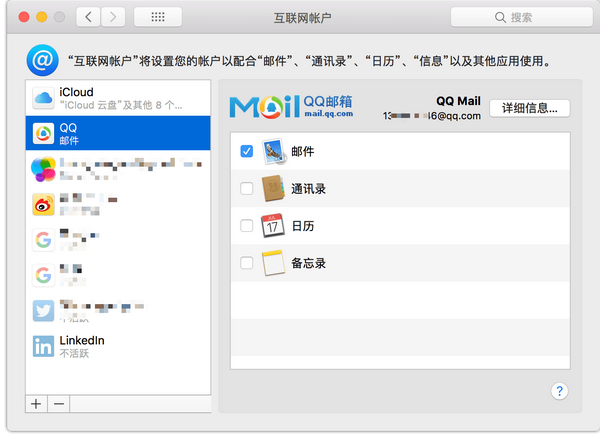Click the 不活跃 status under LinkedIn
The height and width of the screenshot is (438, 600).
tap(74, 353)
